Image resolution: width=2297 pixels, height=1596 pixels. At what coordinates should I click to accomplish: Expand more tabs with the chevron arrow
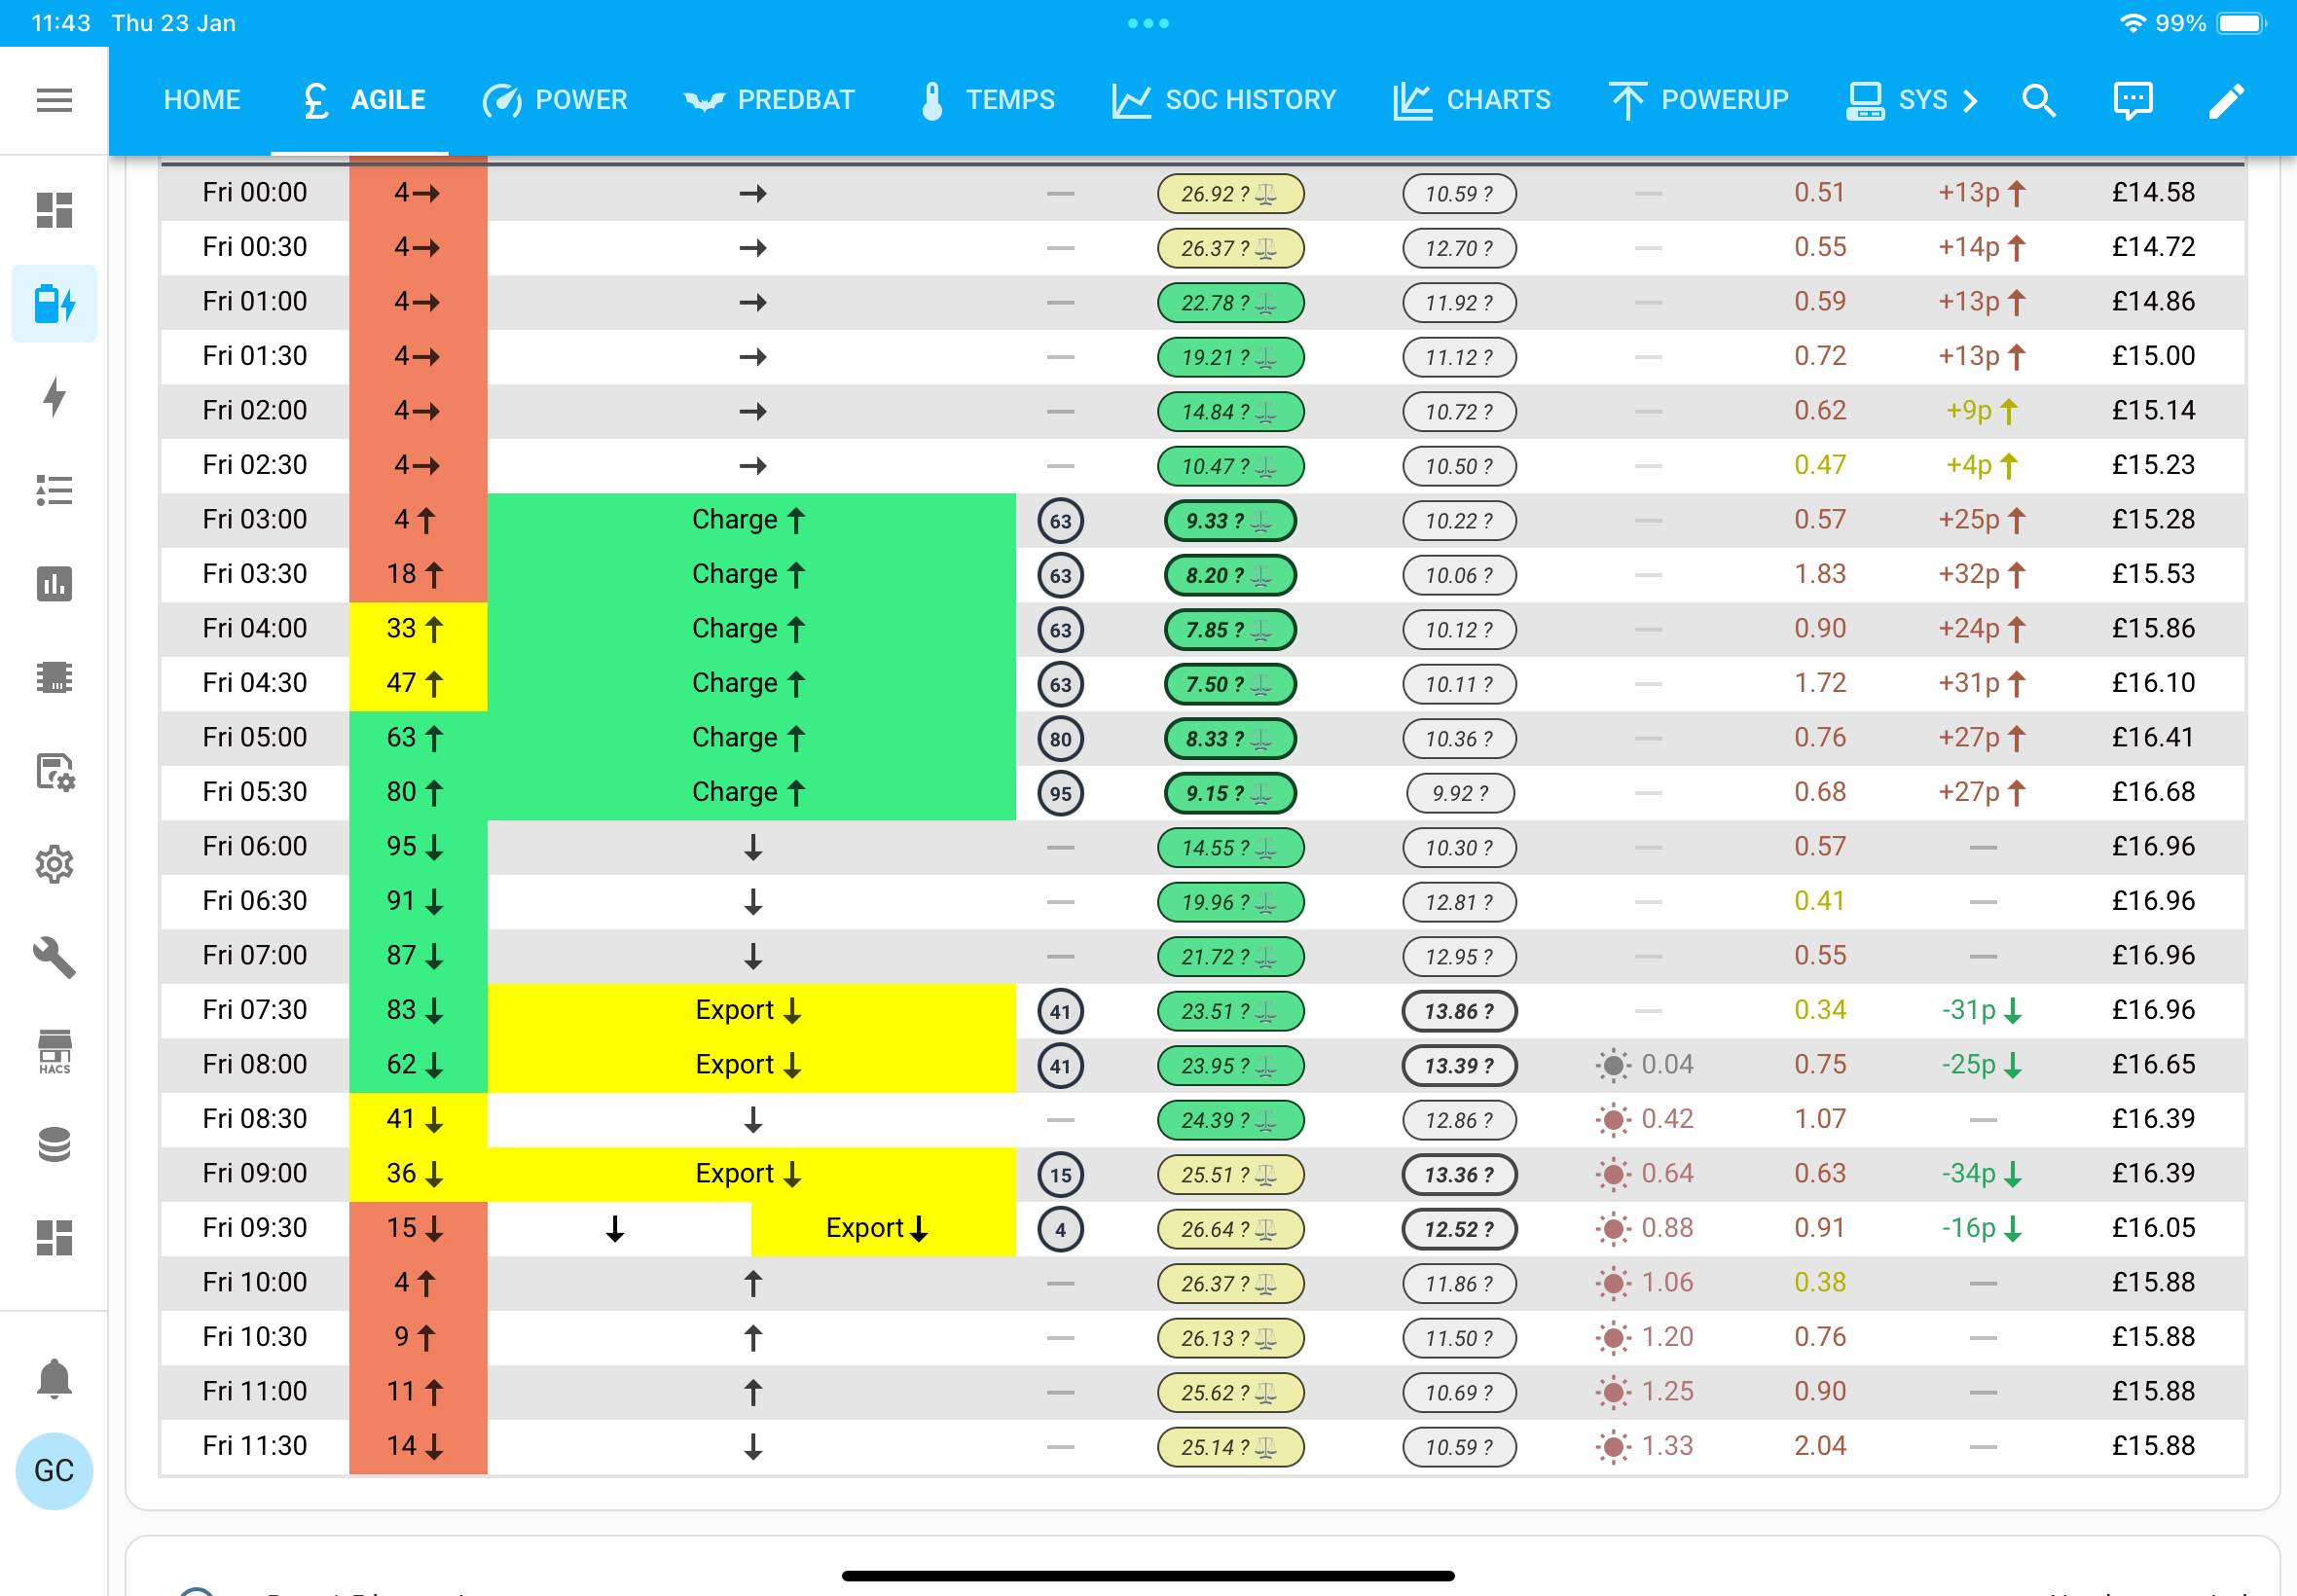click(x=1970, y=100)
